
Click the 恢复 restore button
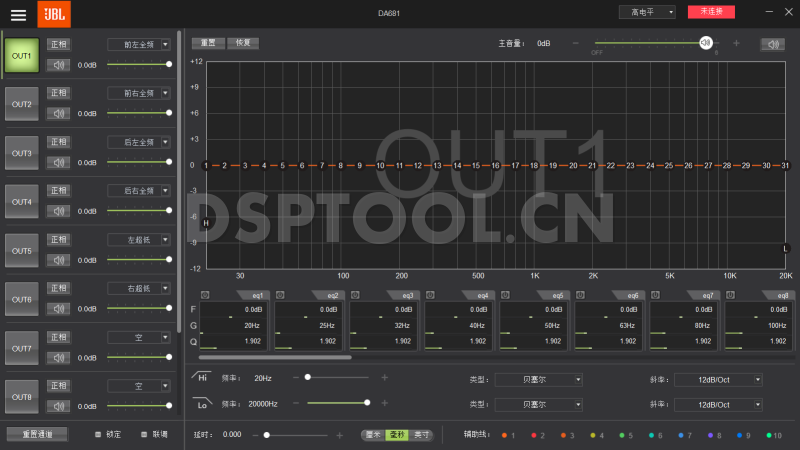[x=243, y=43]
